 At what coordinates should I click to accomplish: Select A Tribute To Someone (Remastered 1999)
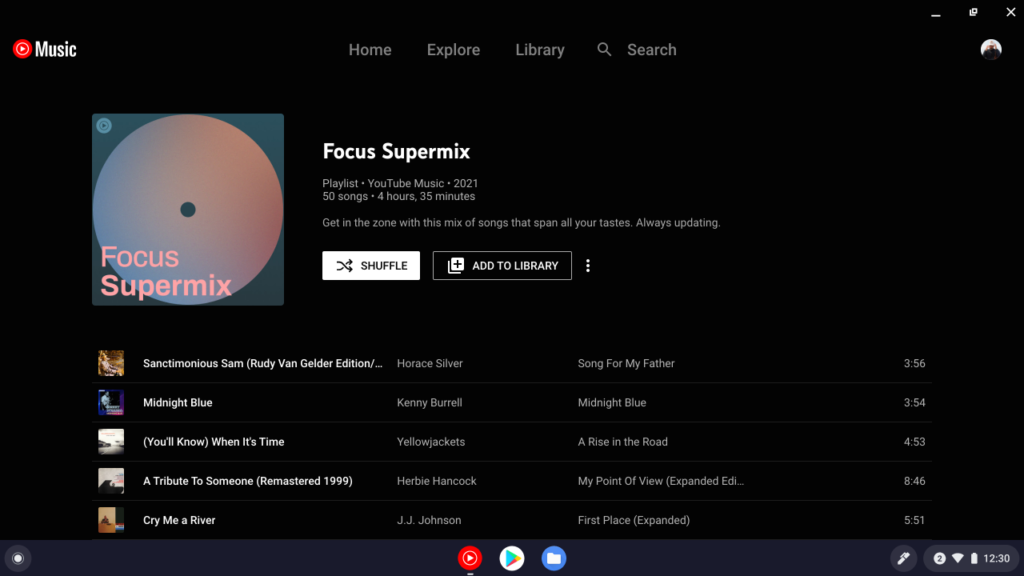point(248,481)
